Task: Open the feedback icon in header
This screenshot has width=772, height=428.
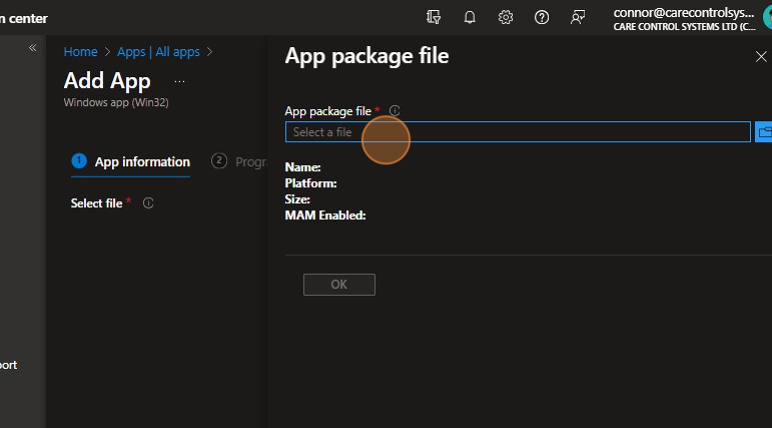Action: click(x=577, y=17)
